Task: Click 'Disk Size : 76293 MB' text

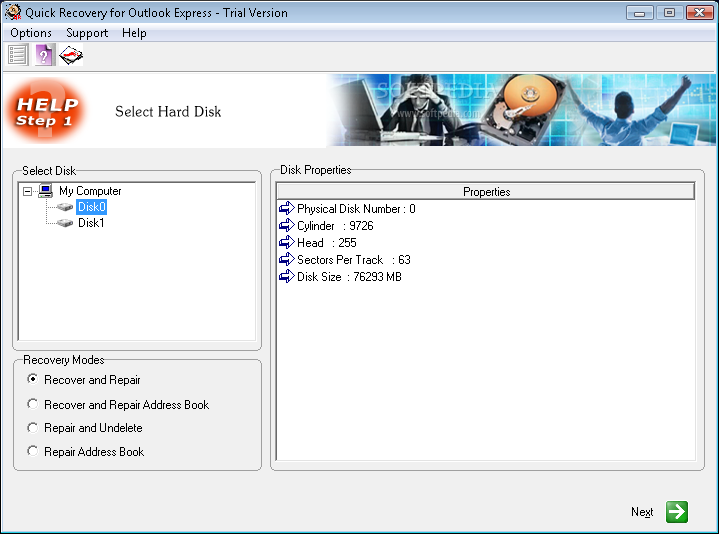Action: pos(349,277)
